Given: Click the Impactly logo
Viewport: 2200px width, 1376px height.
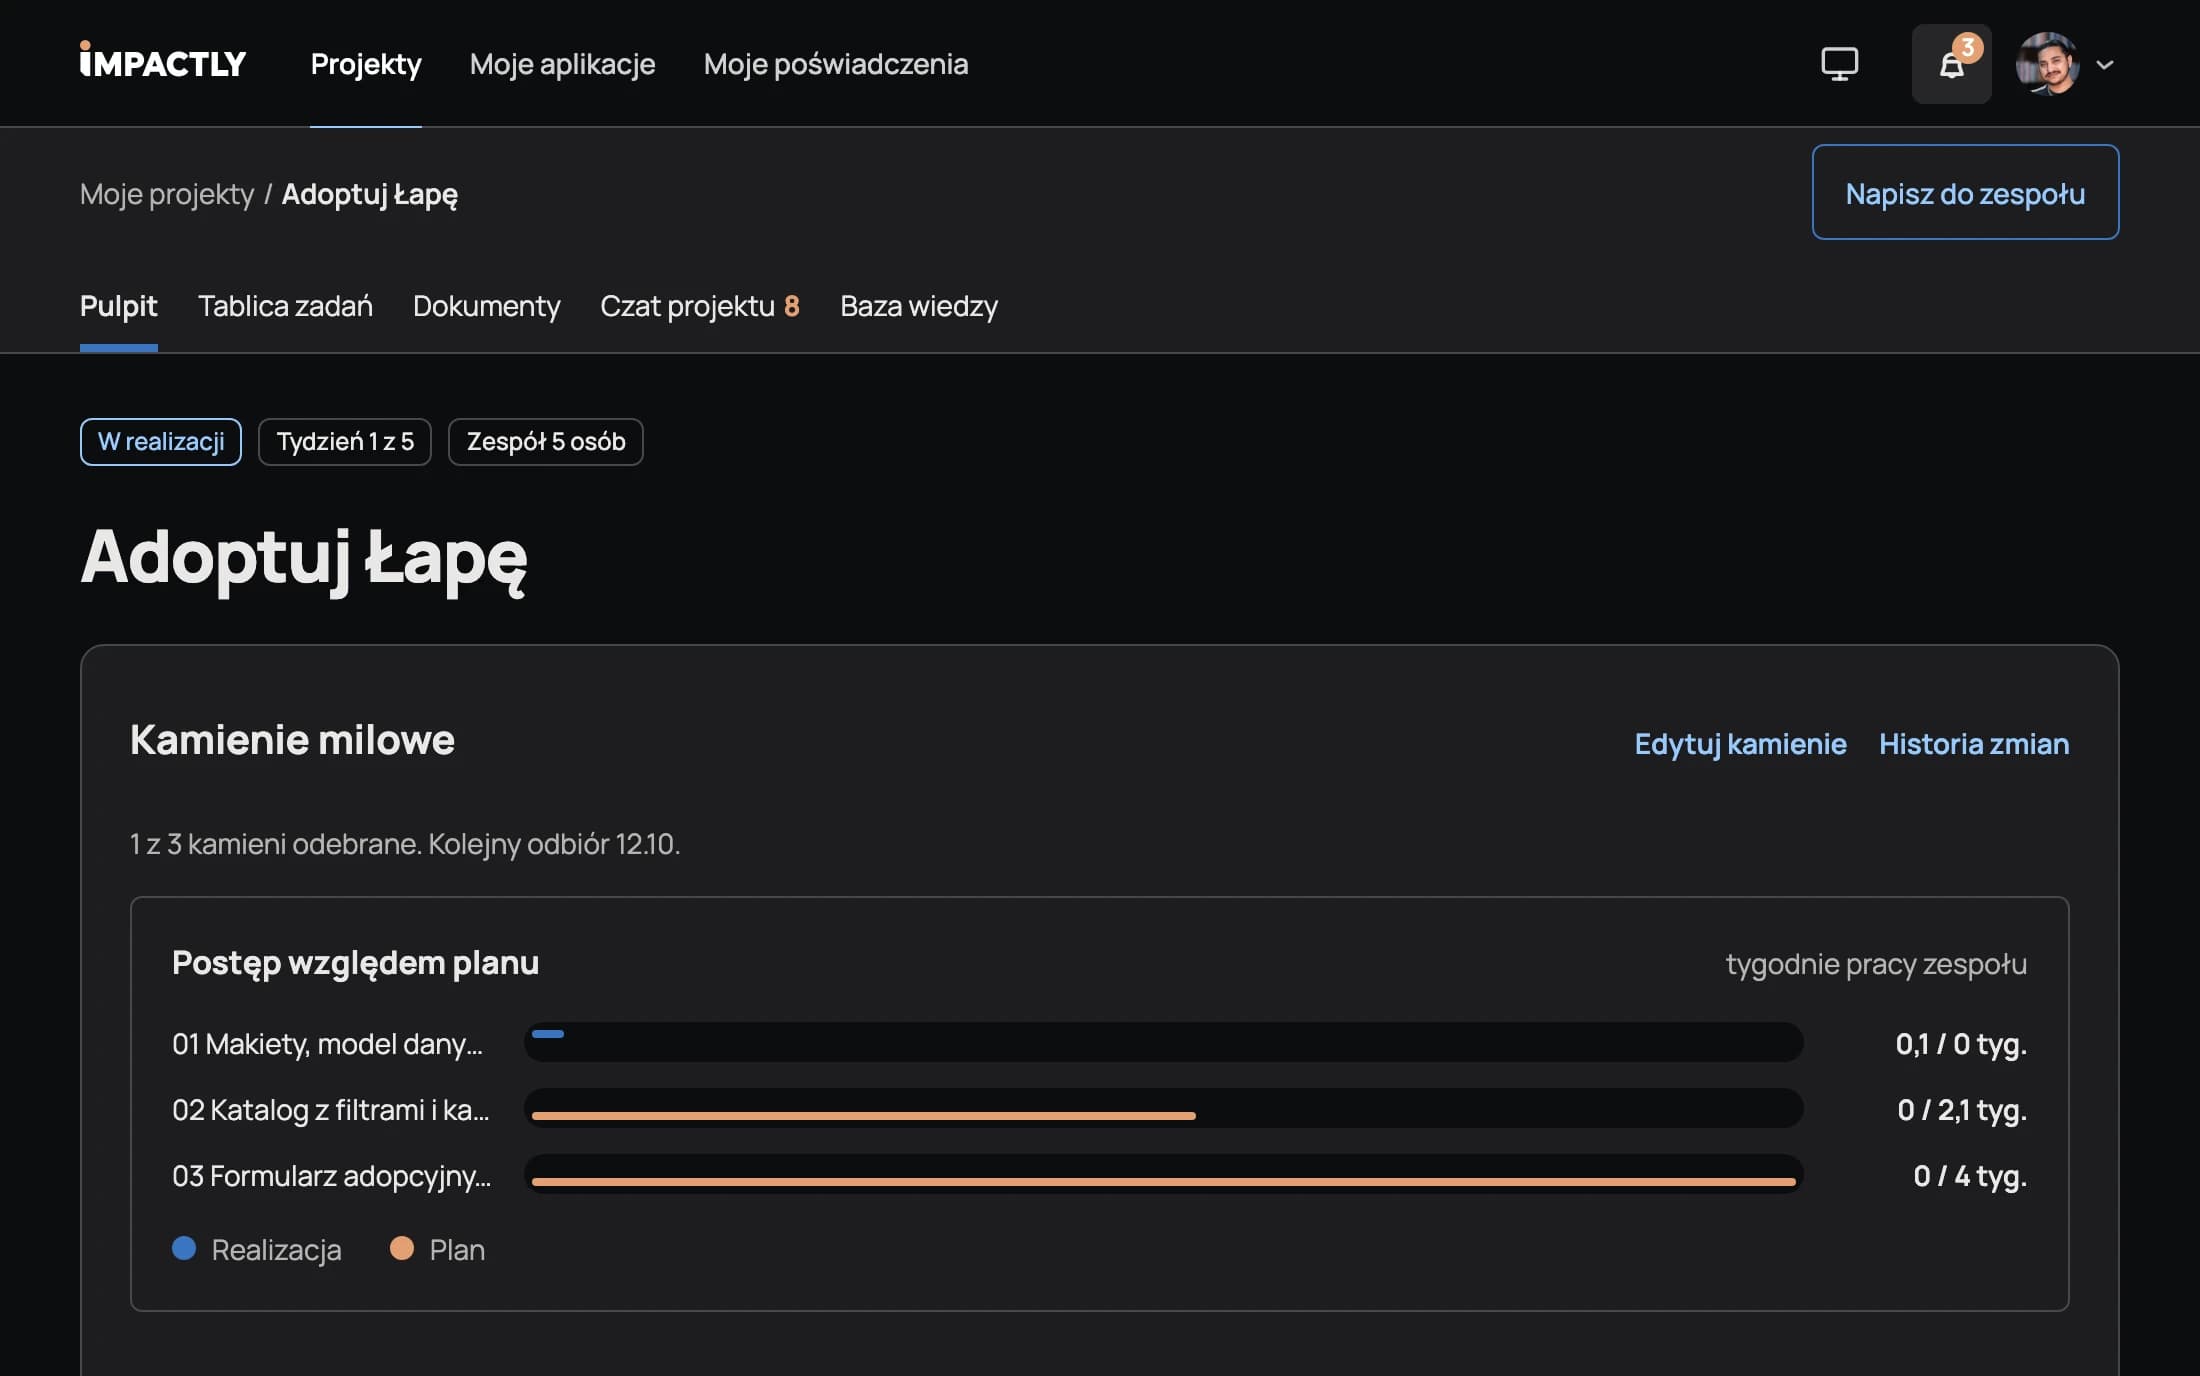Looking at the screenshot, I should tap(163, 62).
